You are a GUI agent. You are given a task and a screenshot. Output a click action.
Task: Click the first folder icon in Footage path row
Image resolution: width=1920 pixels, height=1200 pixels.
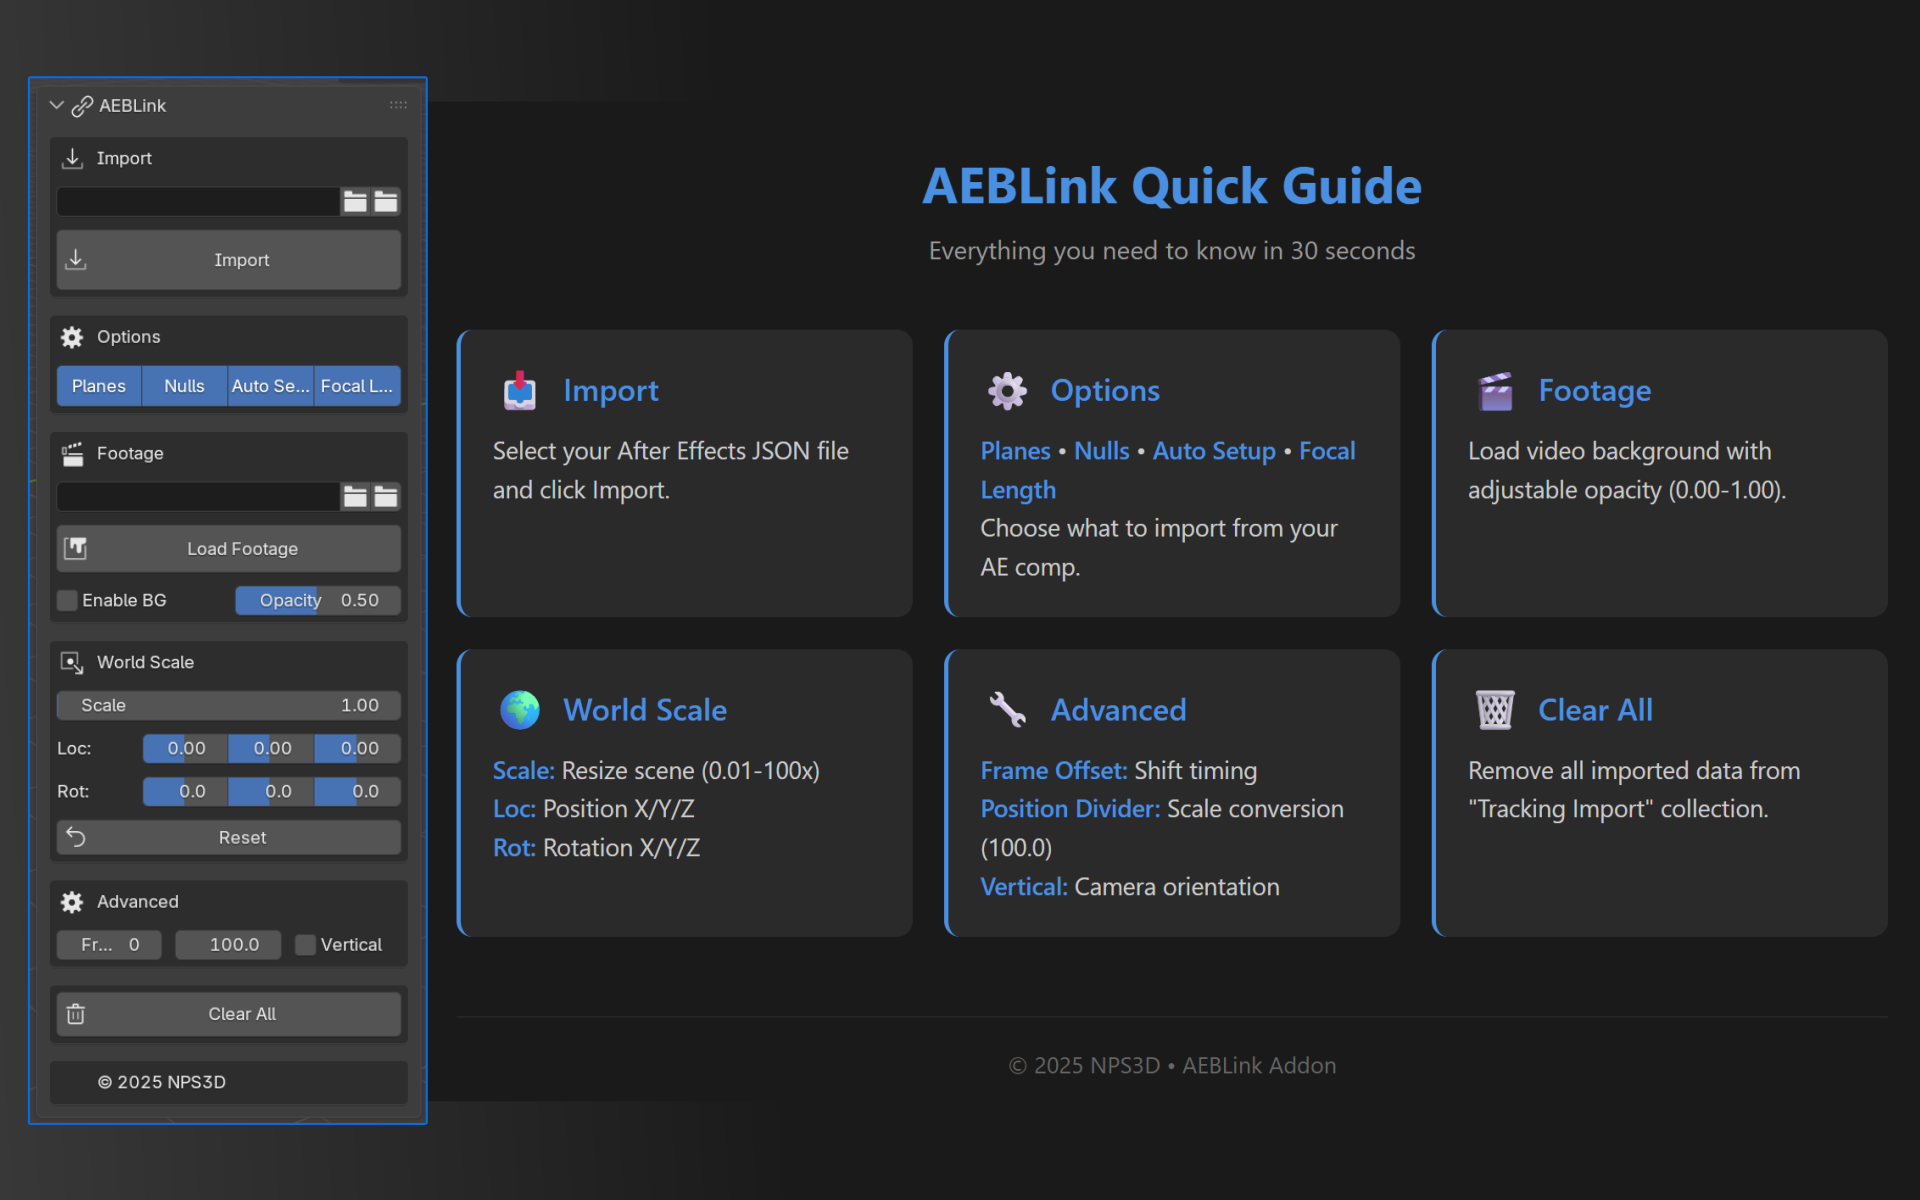coord(355,497)
